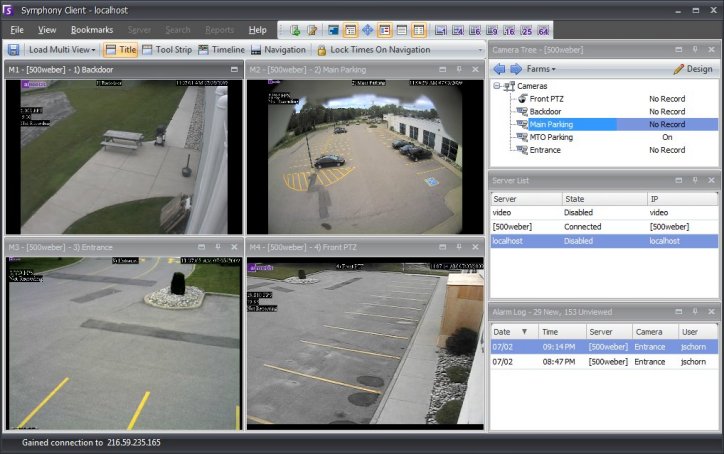
Task: Pin the Alarm Log panel
Action: click(x=695, y=312)
